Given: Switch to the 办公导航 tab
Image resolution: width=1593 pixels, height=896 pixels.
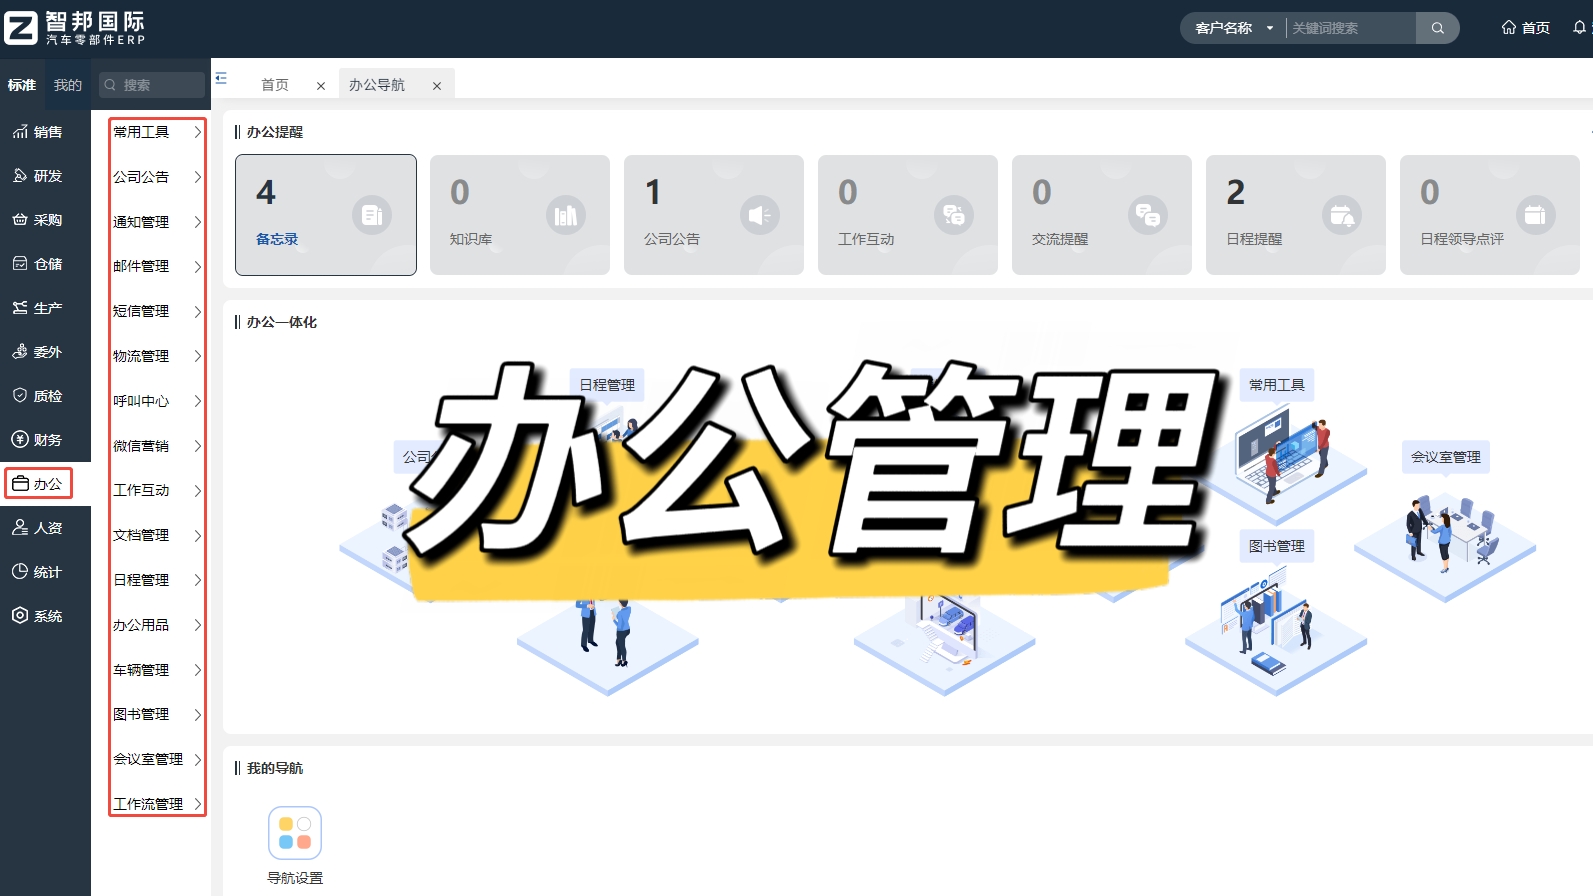Looking at the screenshot, I should pyautogui.click(x=377, y=85).
